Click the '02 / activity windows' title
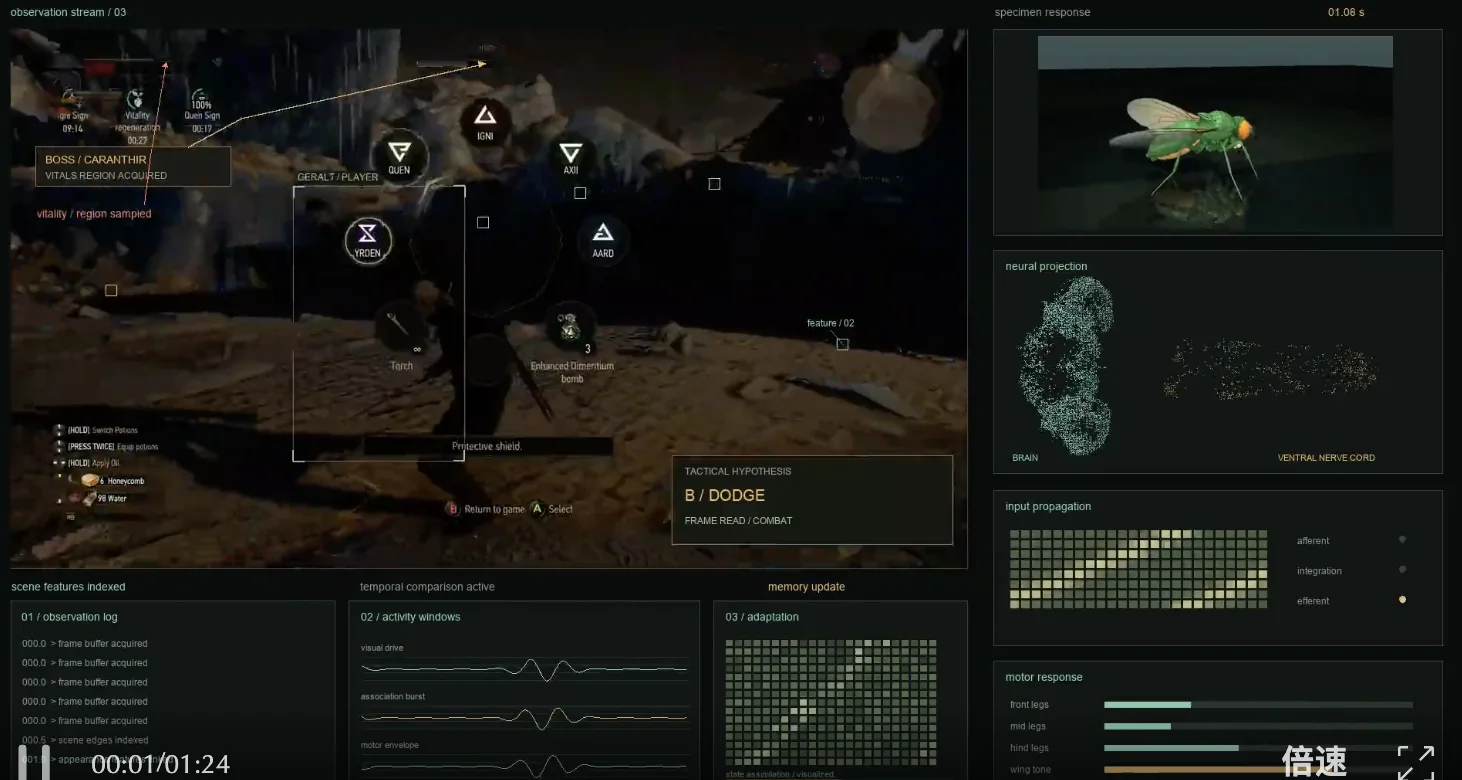This screenshot has width=1462, height=780. (411, 617)
